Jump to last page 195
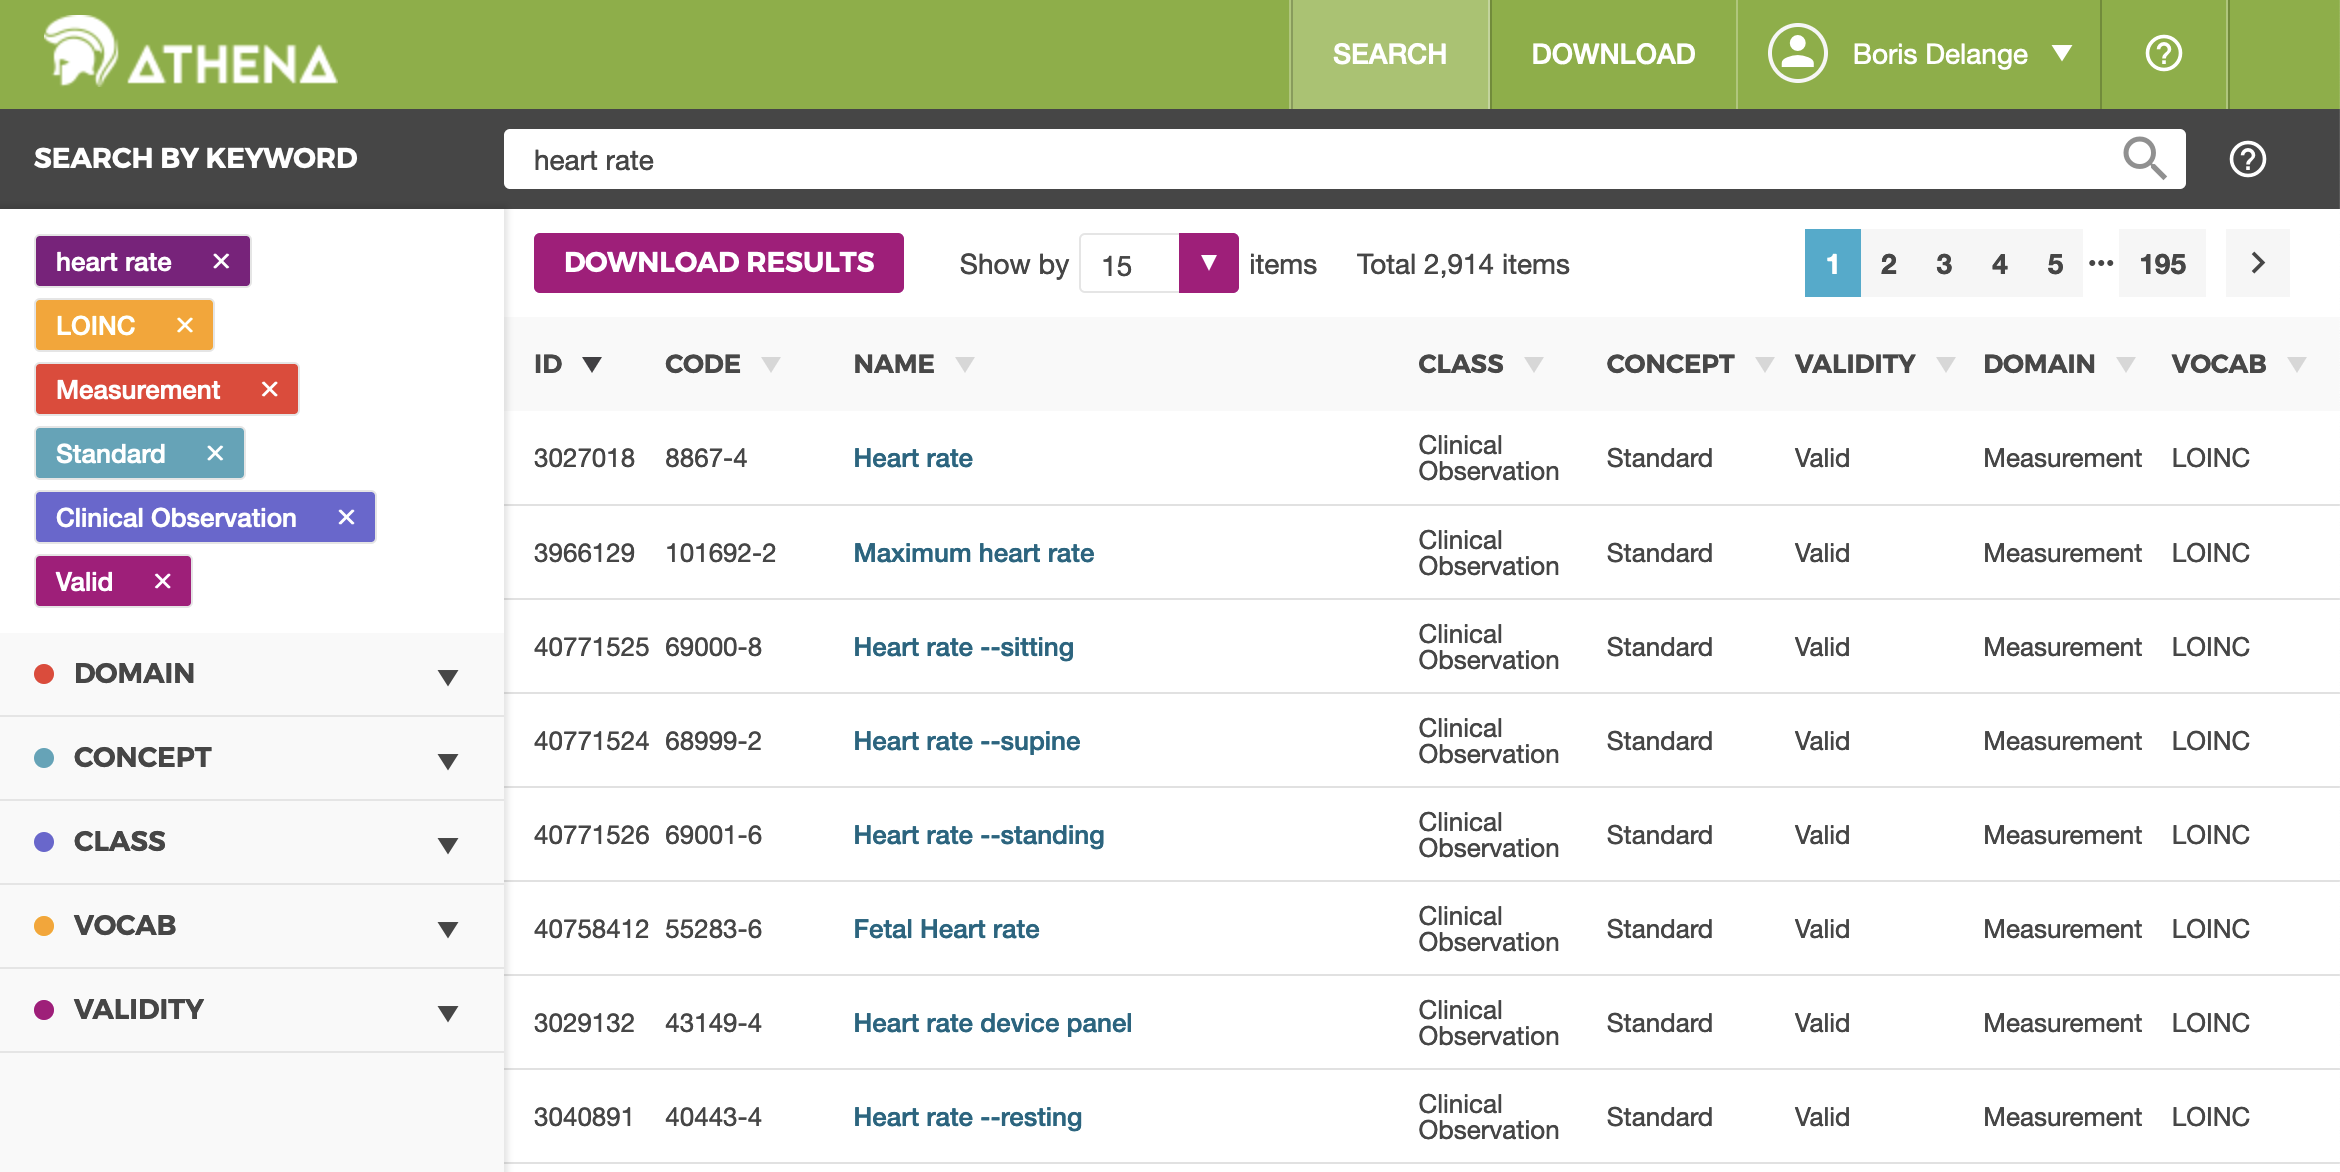The width and height of the screenshot is (2340, 1172). [2162, 263]
